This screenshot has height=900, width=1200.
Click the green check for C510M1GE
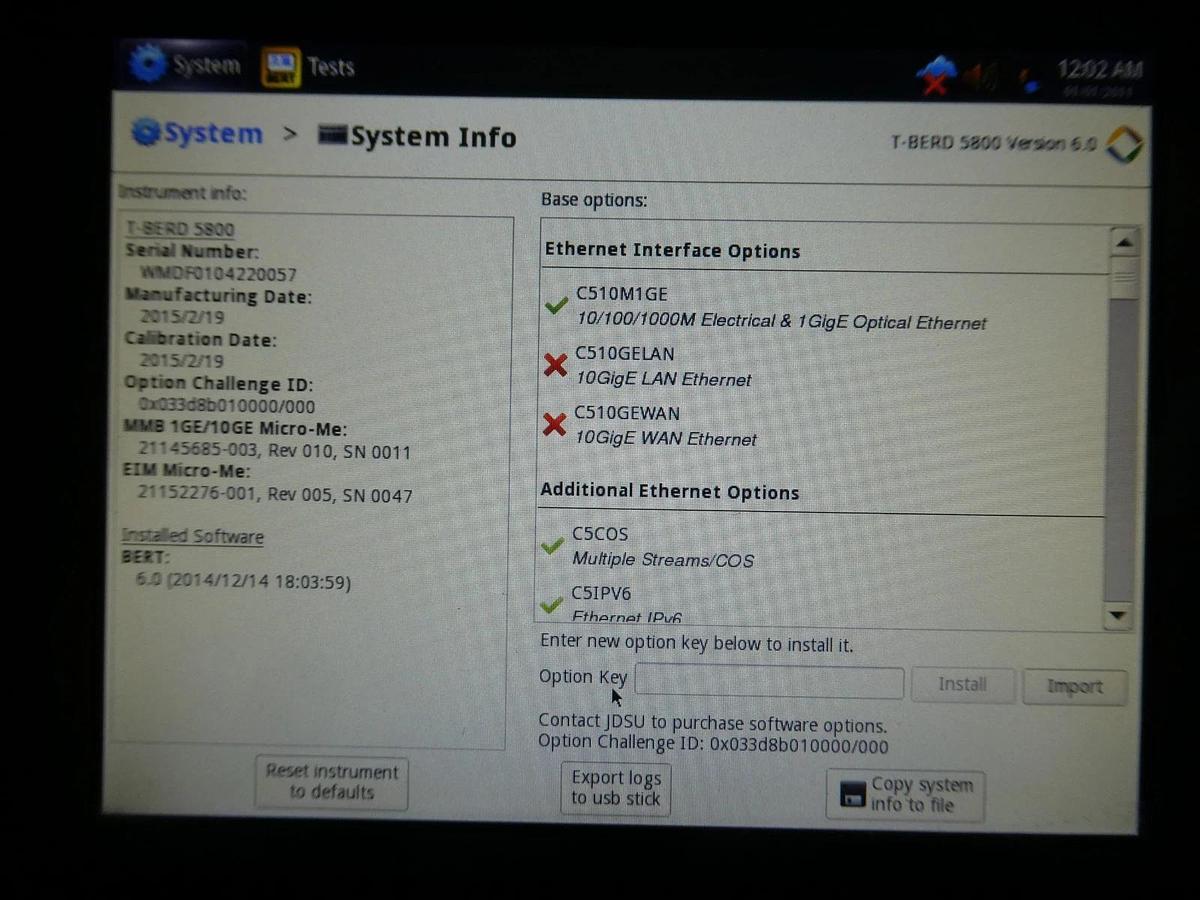556,306
